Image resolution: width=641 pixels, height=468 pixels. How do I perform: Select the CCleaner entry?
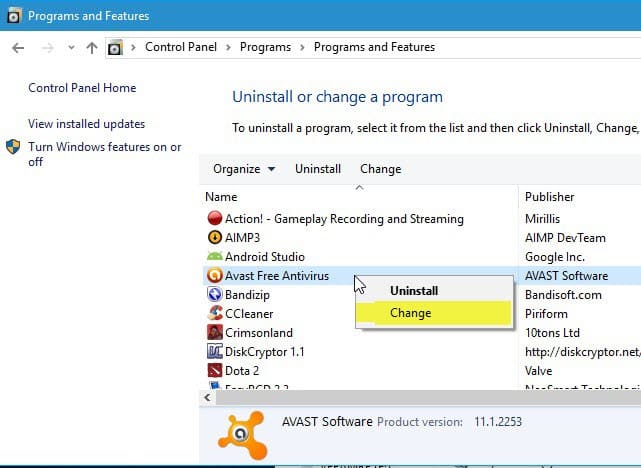tap(249, 314)
